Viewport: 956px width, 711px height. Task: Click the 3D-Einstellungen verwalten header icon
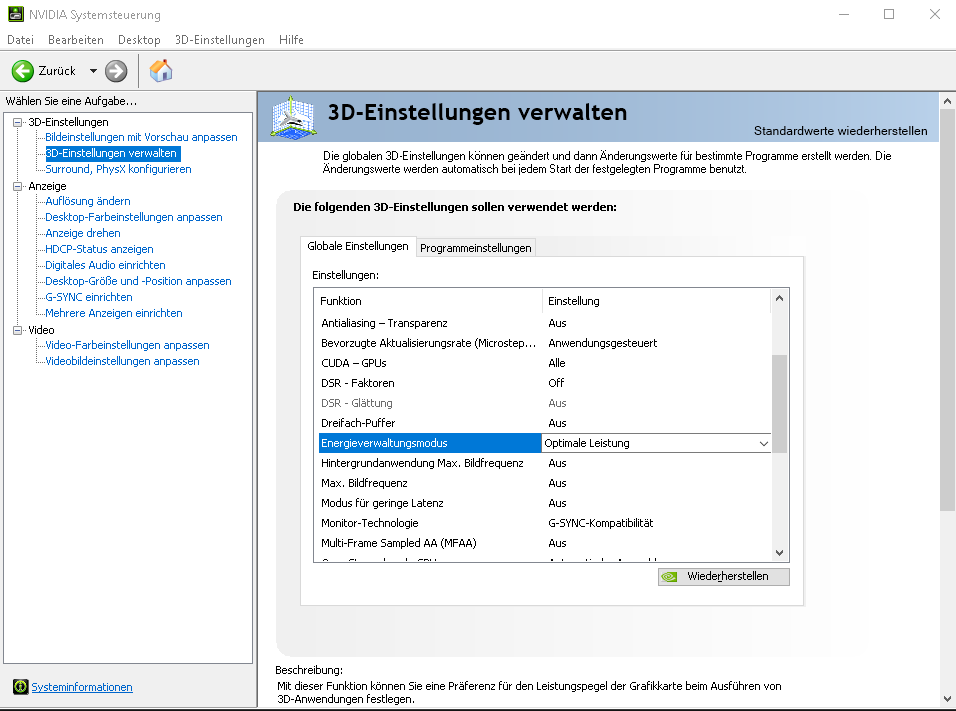(x=293, y=118)
